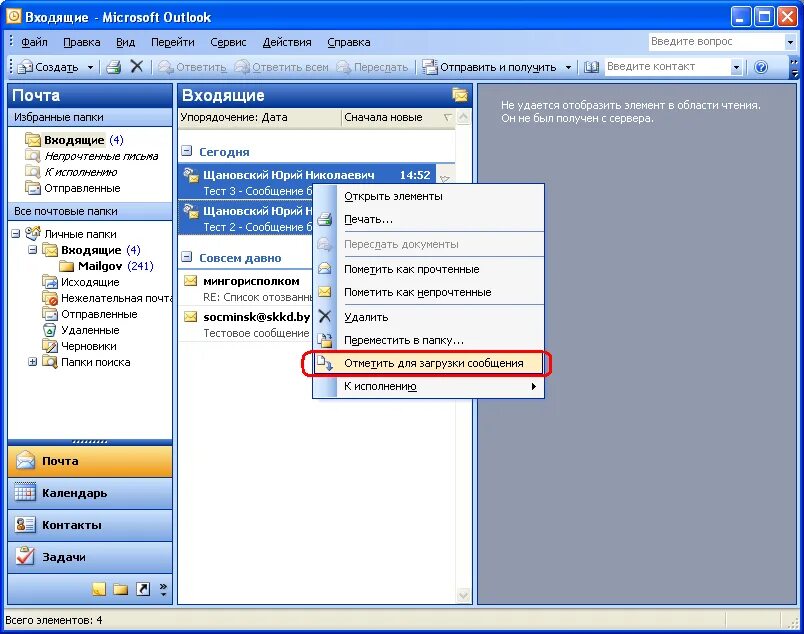This screenshot has height=634, width=804.
Task: Open the Address Book toolbar icon
Action: [591, 67]
